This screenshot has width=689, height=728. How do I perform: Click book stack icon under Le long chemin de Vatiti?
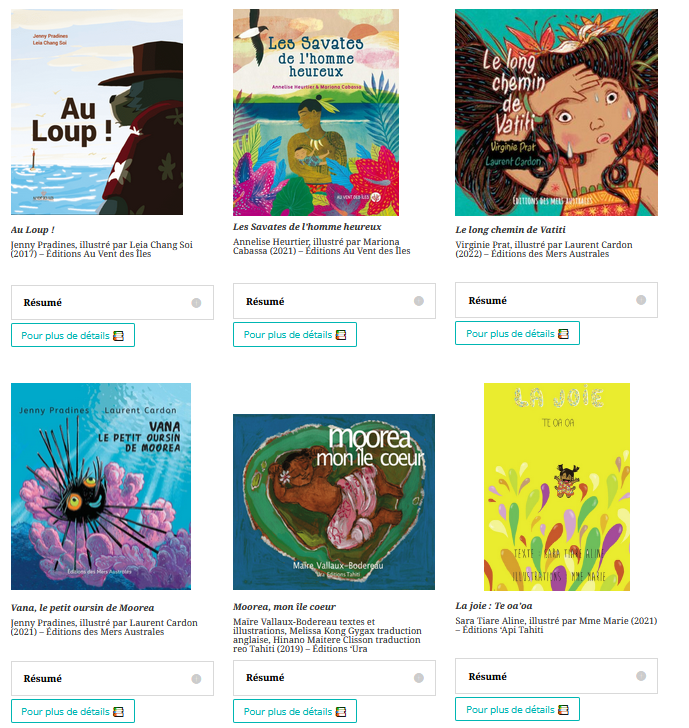[563, 334]
